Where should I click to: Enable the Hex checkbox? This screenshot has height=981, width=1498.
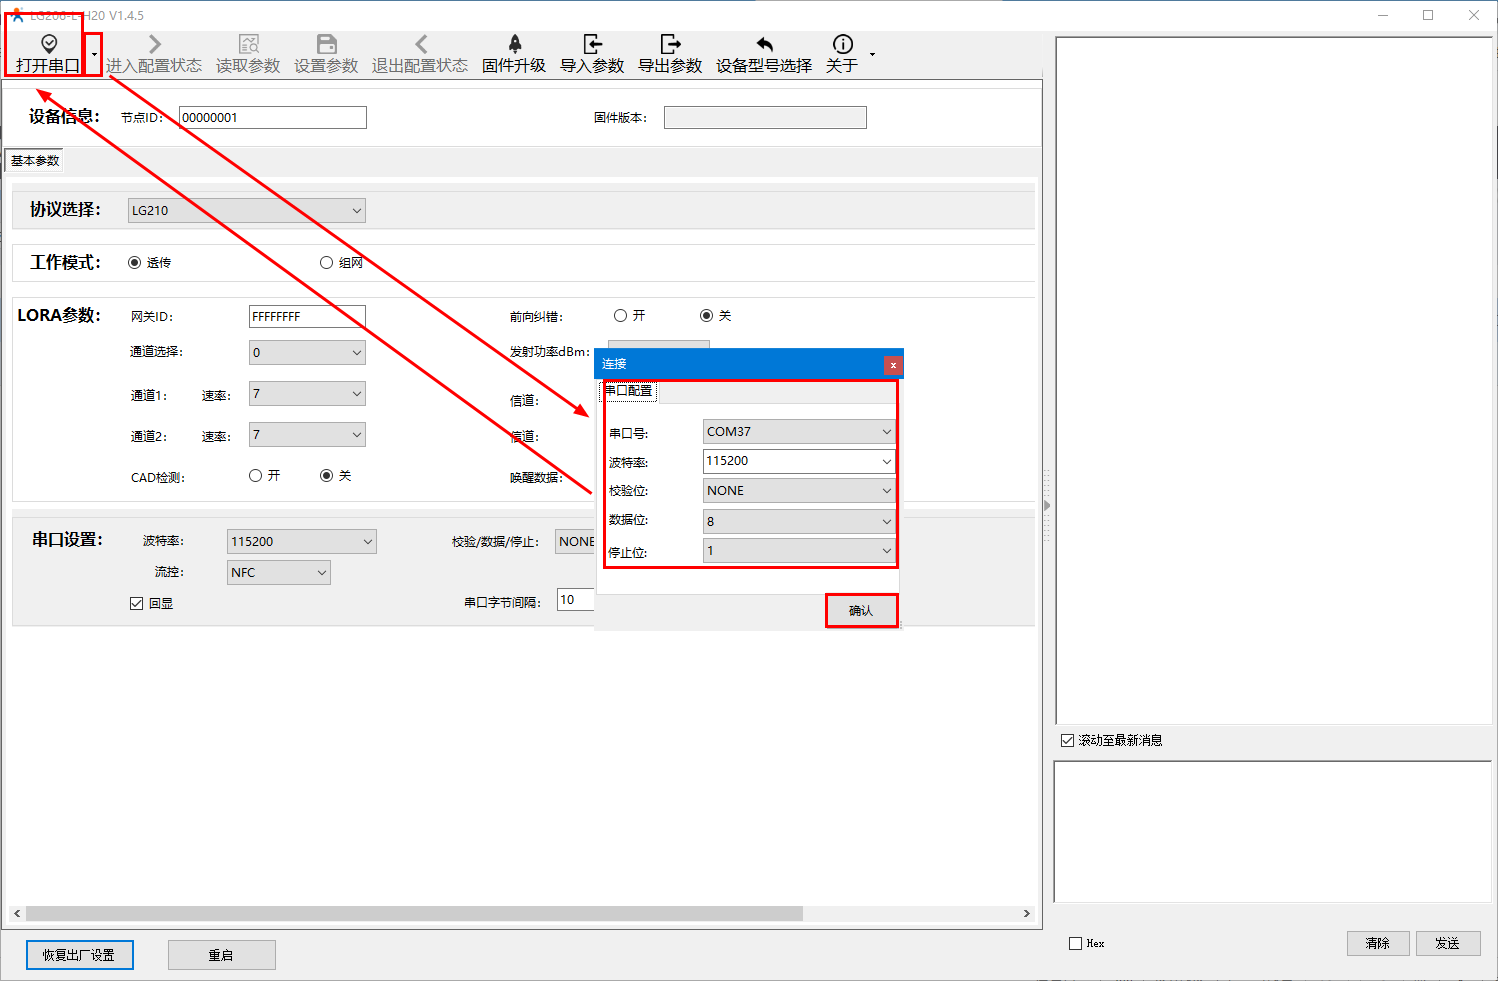[1076, 943]
